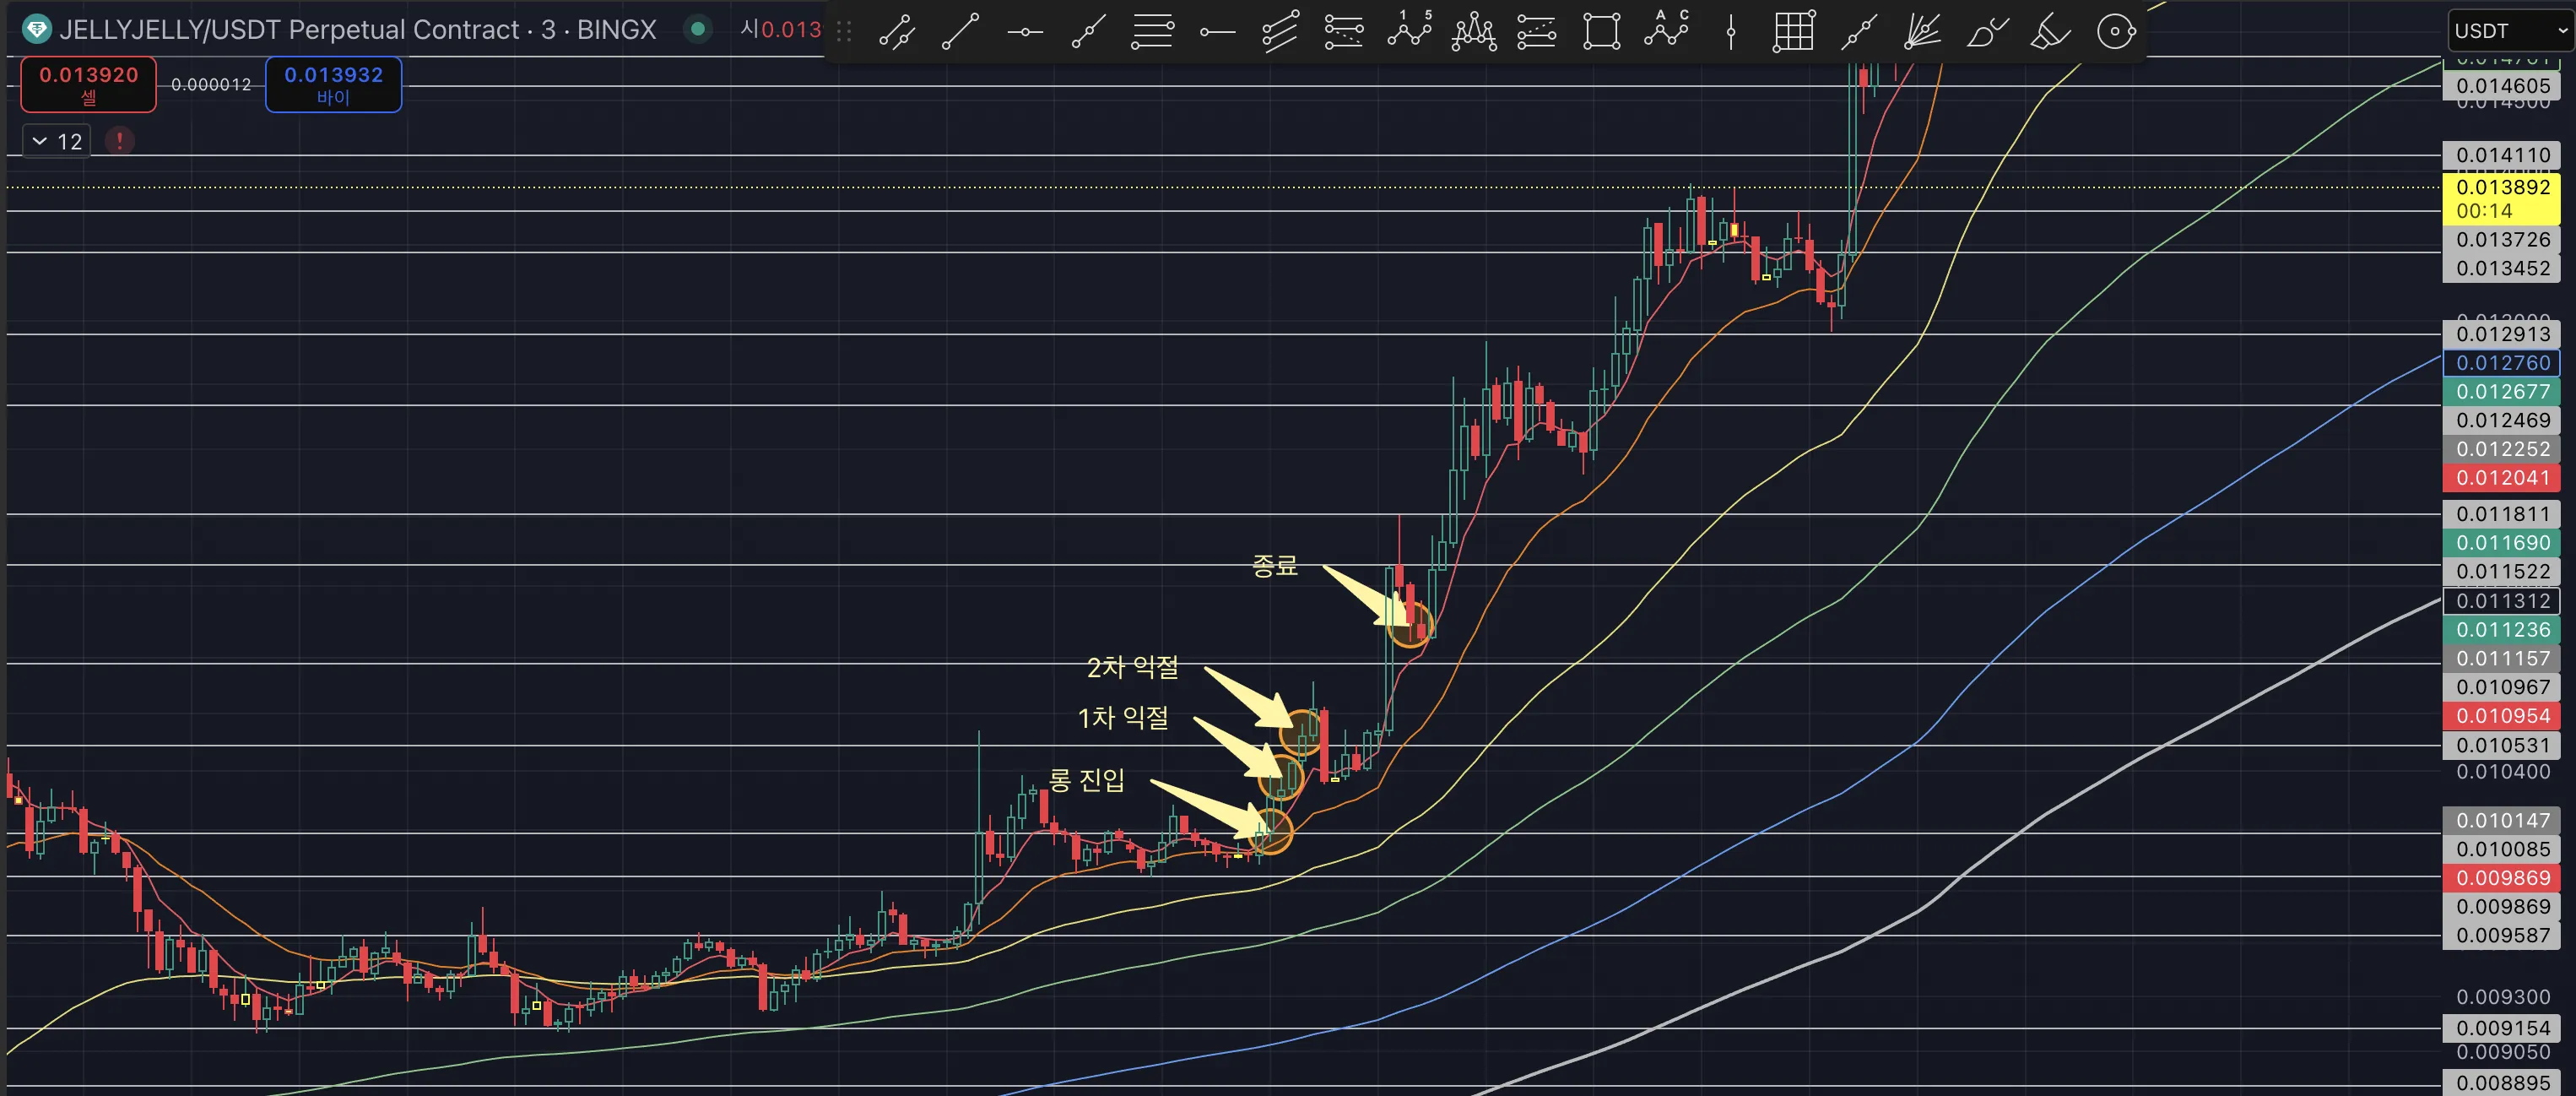Collapse the 12 indicators legend chevron
Screen dimensions: 2576x1096
point(40,141)
